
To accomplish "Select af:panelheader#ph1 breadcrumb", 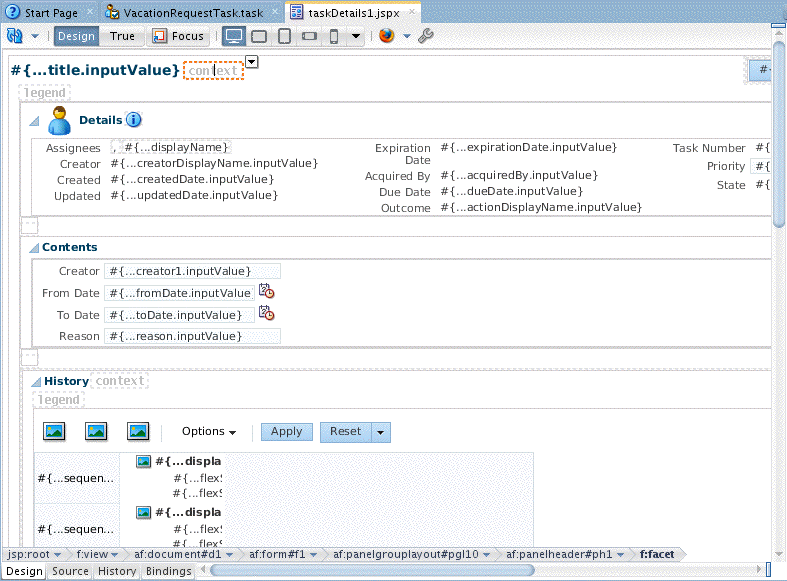I will coord(559,554).
